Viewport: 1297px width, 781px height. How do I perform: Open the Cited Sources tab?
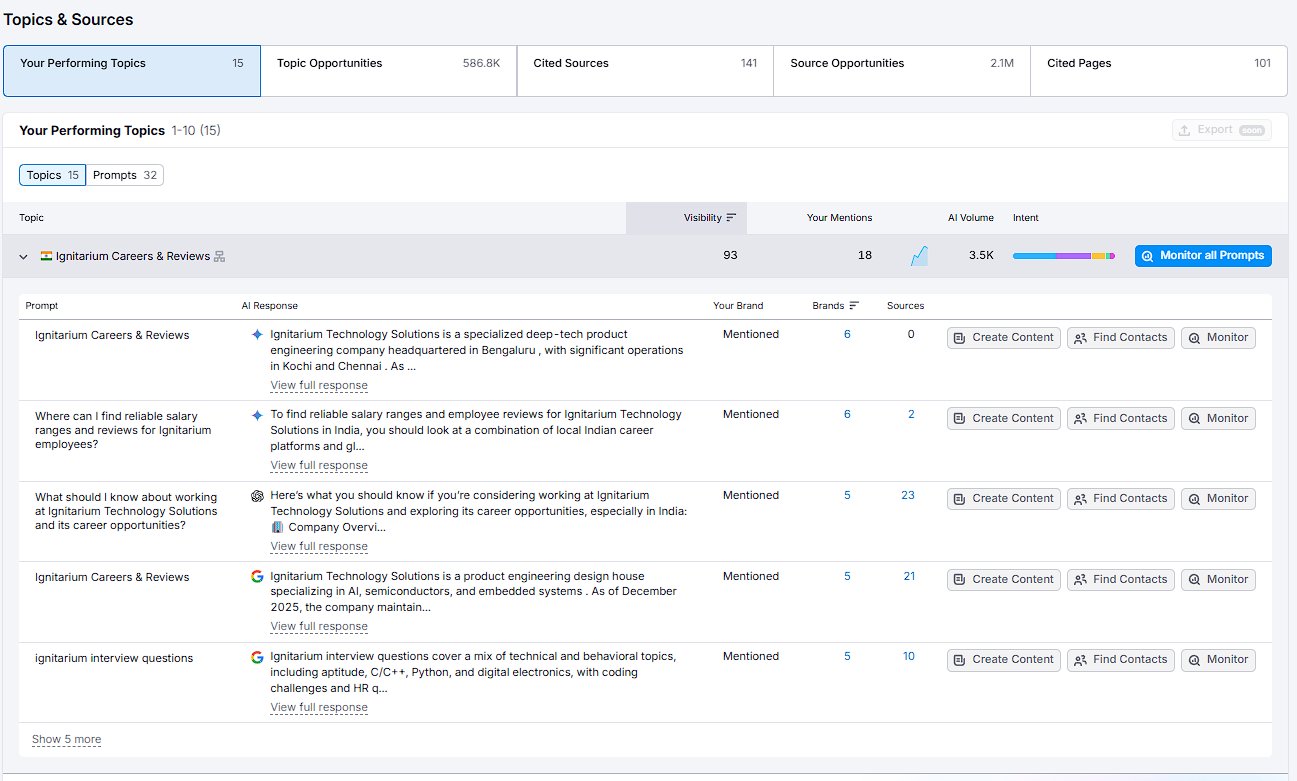(x=644, y=70)
